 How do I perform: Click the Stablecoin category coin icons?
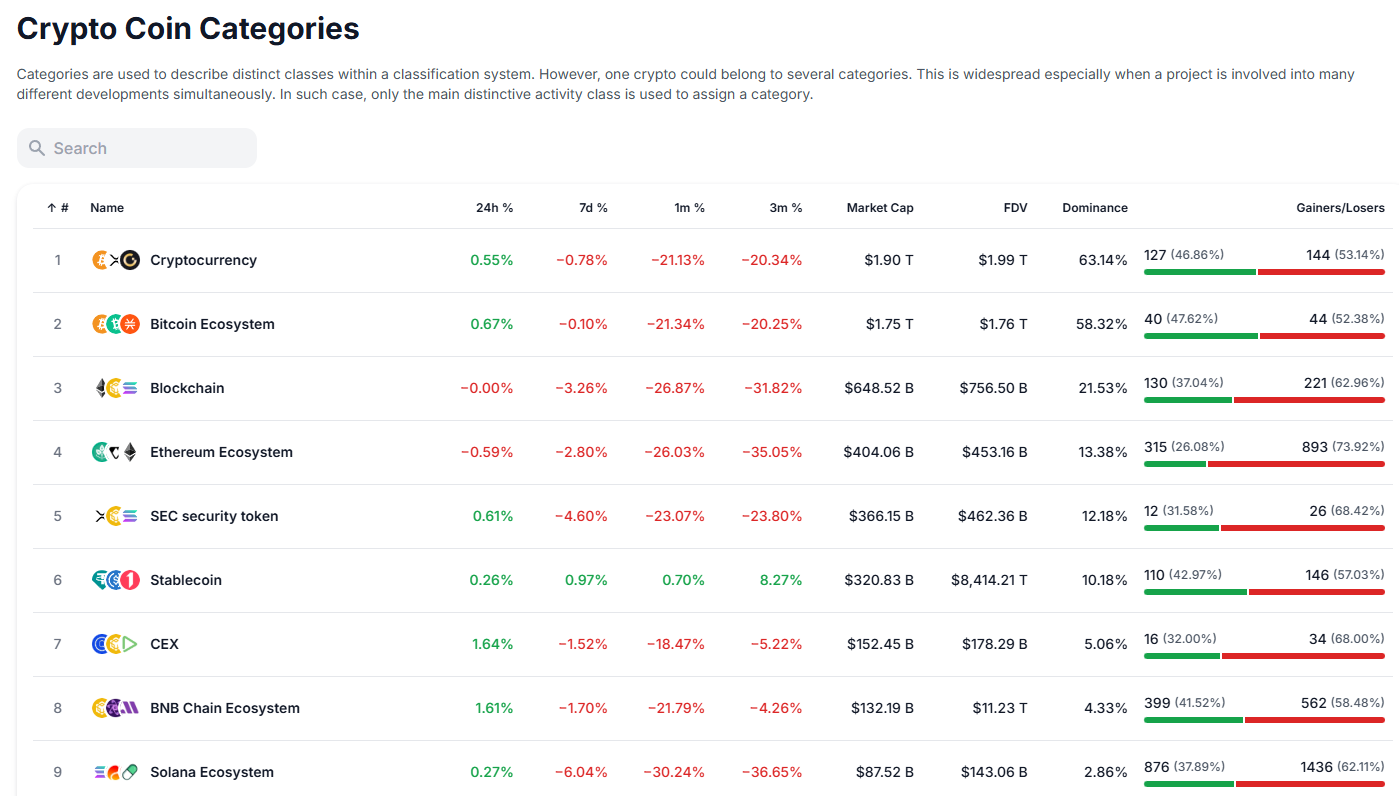coord(116,580)
